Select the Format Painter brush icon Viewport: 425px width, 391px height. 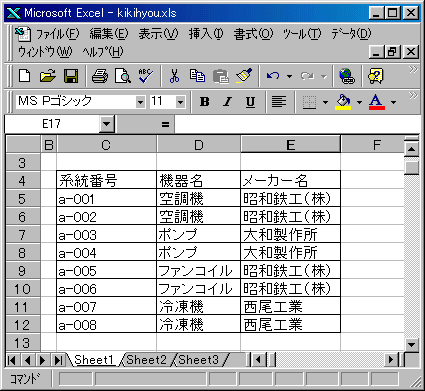tap(244, 76)
